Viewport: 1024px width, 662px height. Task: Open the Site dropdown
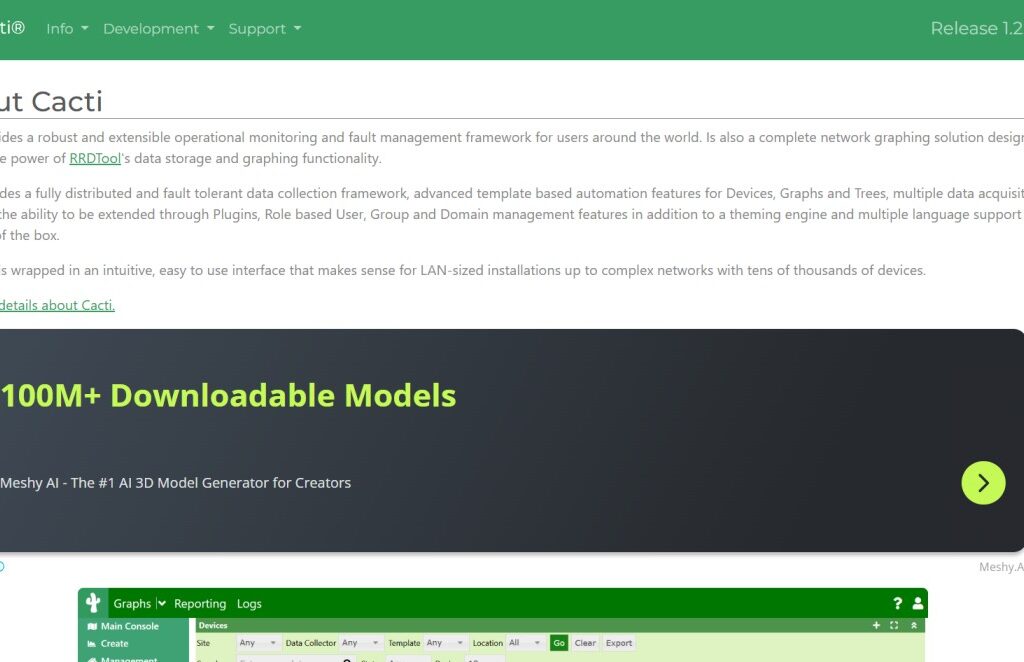257,643
